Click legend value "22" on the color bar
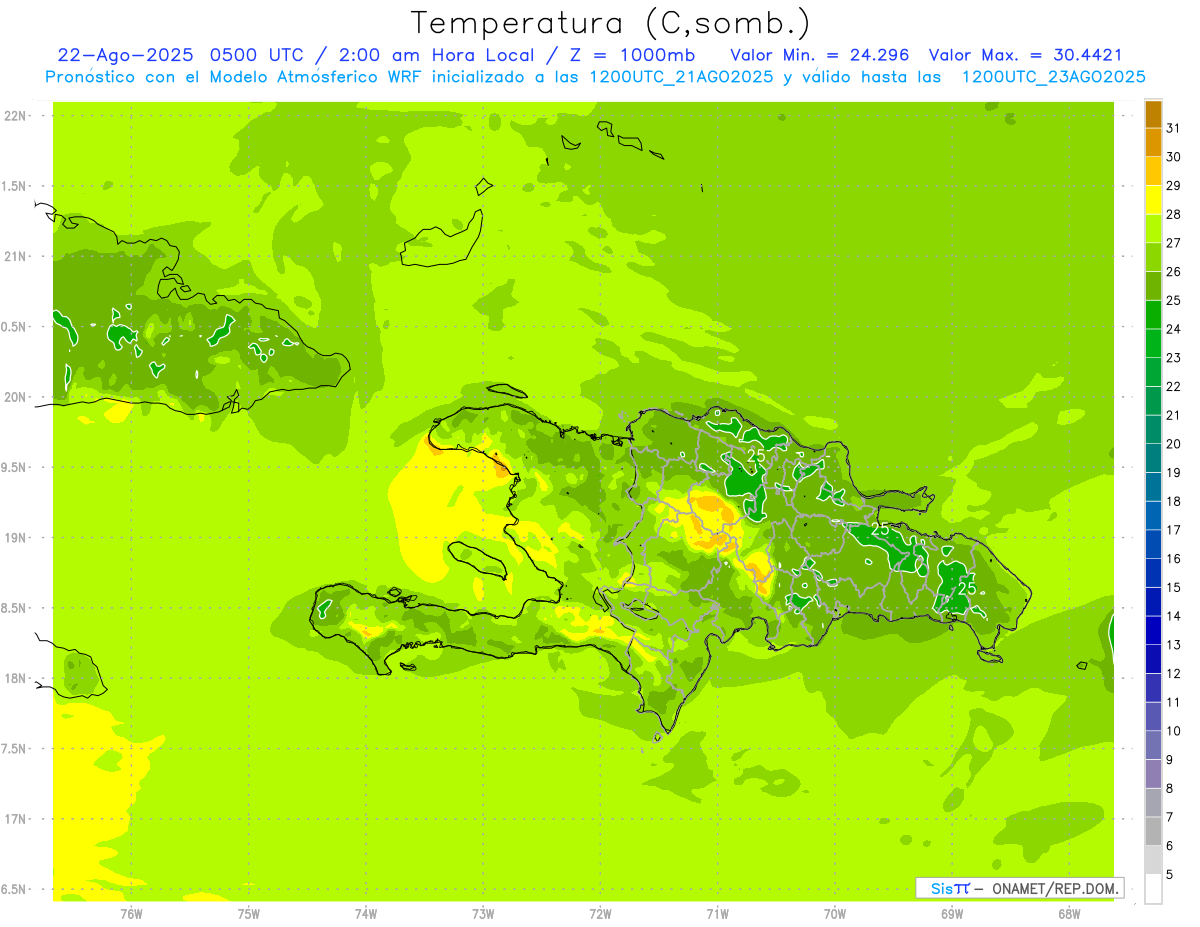 pyautogui.click(x=1173, y=386)
